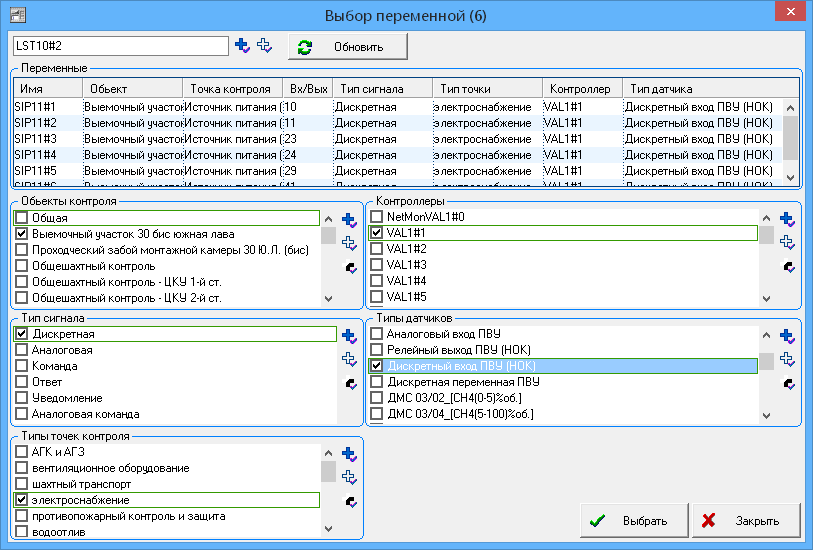
Task: Select the SIP11#1 row in variables table
Action: pyautogui.click(x=398, y=107)
